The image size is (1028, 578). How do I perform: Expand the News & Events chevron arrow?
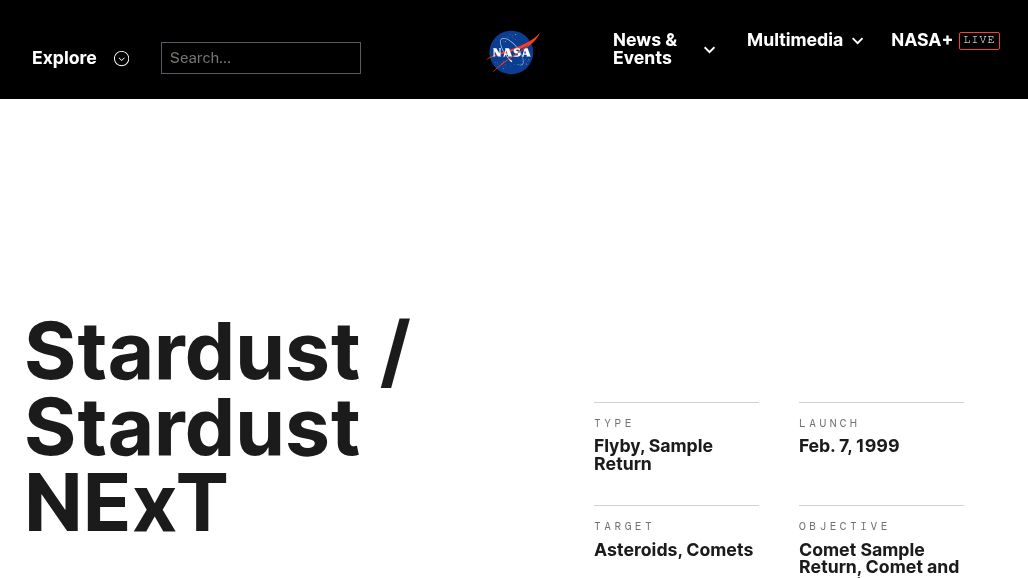(709, 50)
